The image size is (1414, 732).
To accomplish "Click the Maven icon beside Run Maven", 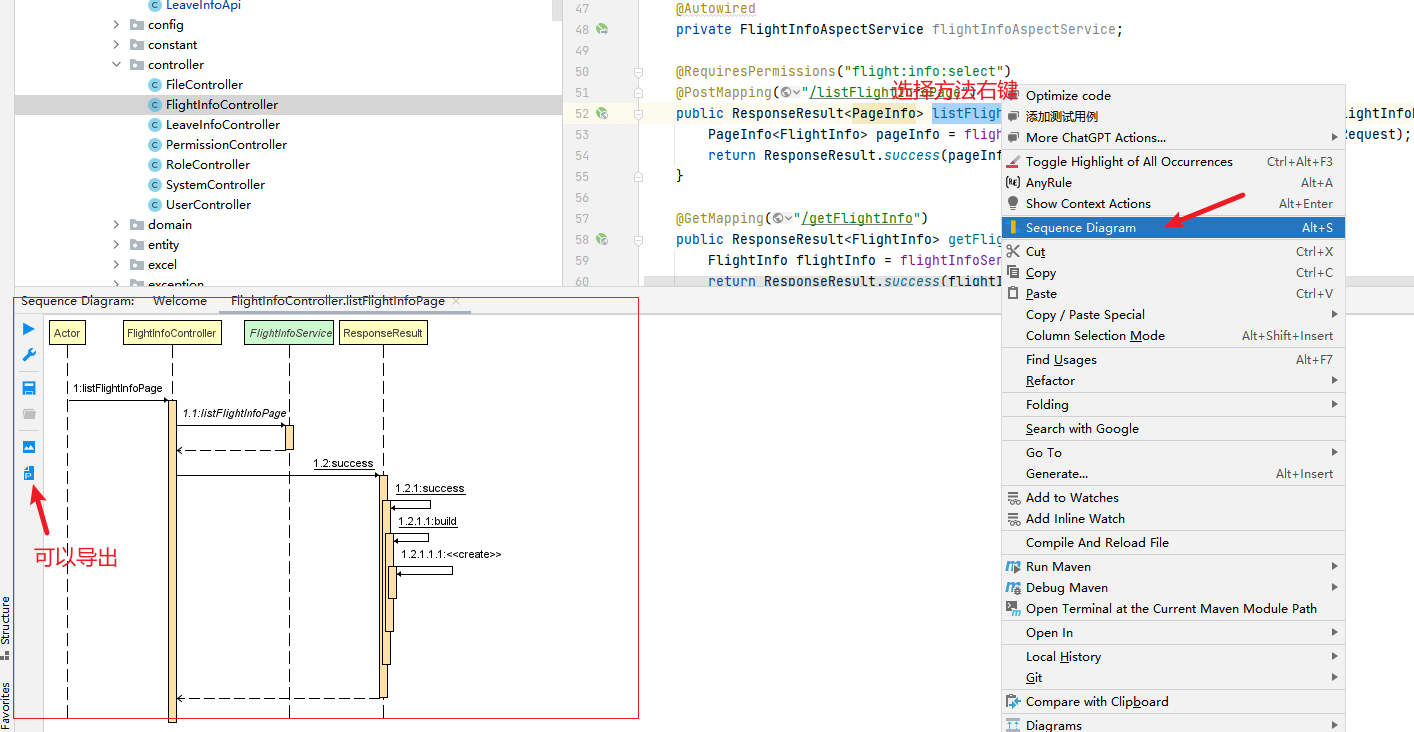I will coord(1013,567).
